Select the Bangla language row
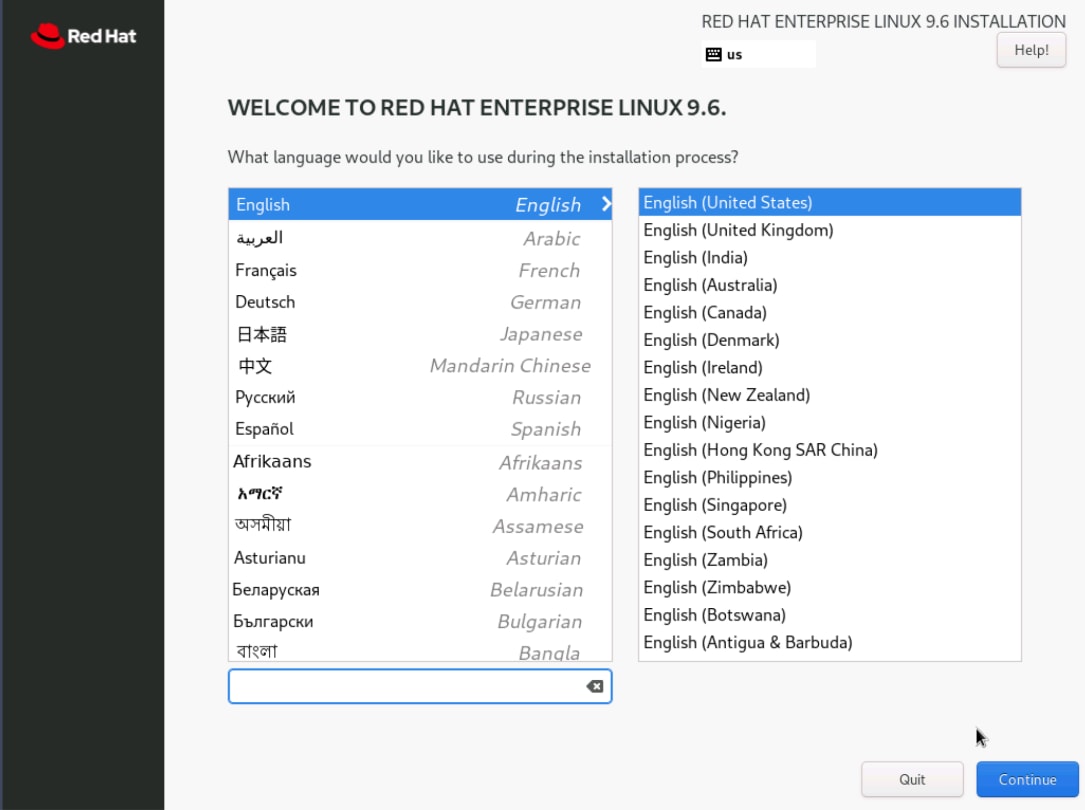 click(x=420, y=650)
